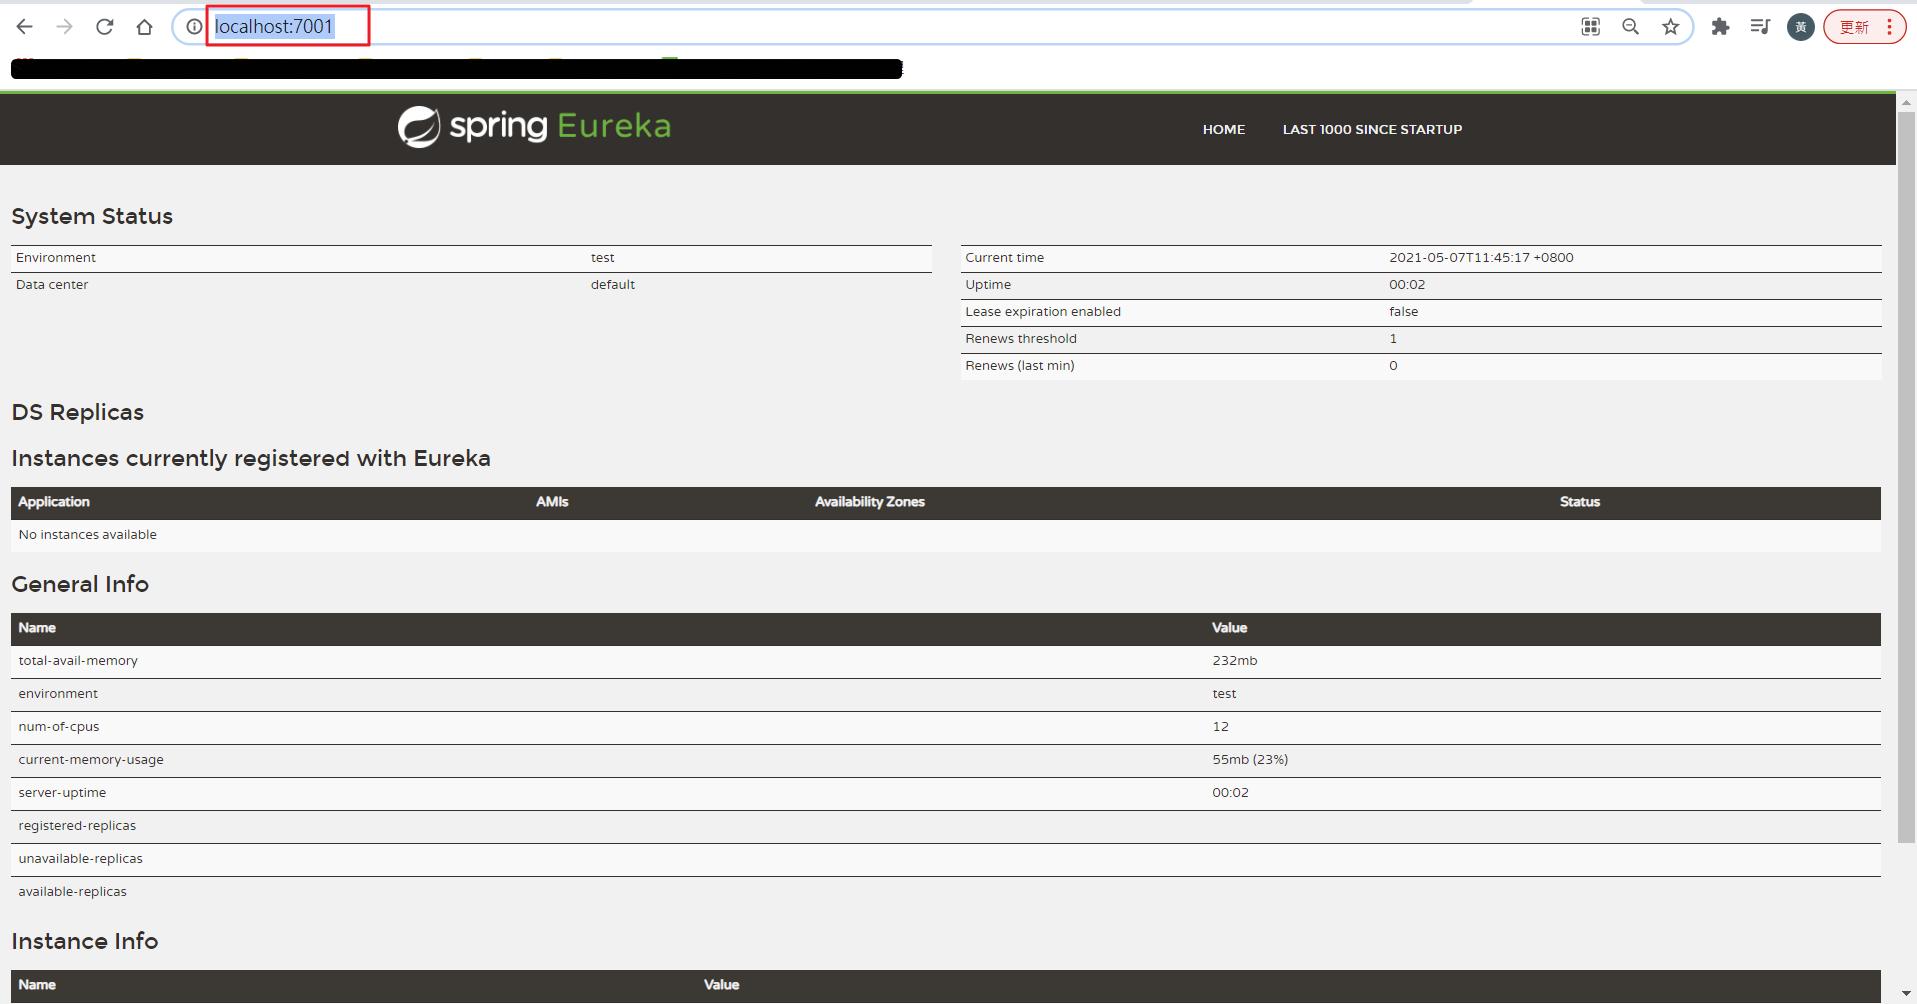View site information icon in address bar
This screenshot has height=1004, width=1917.
tap(194, 27)
